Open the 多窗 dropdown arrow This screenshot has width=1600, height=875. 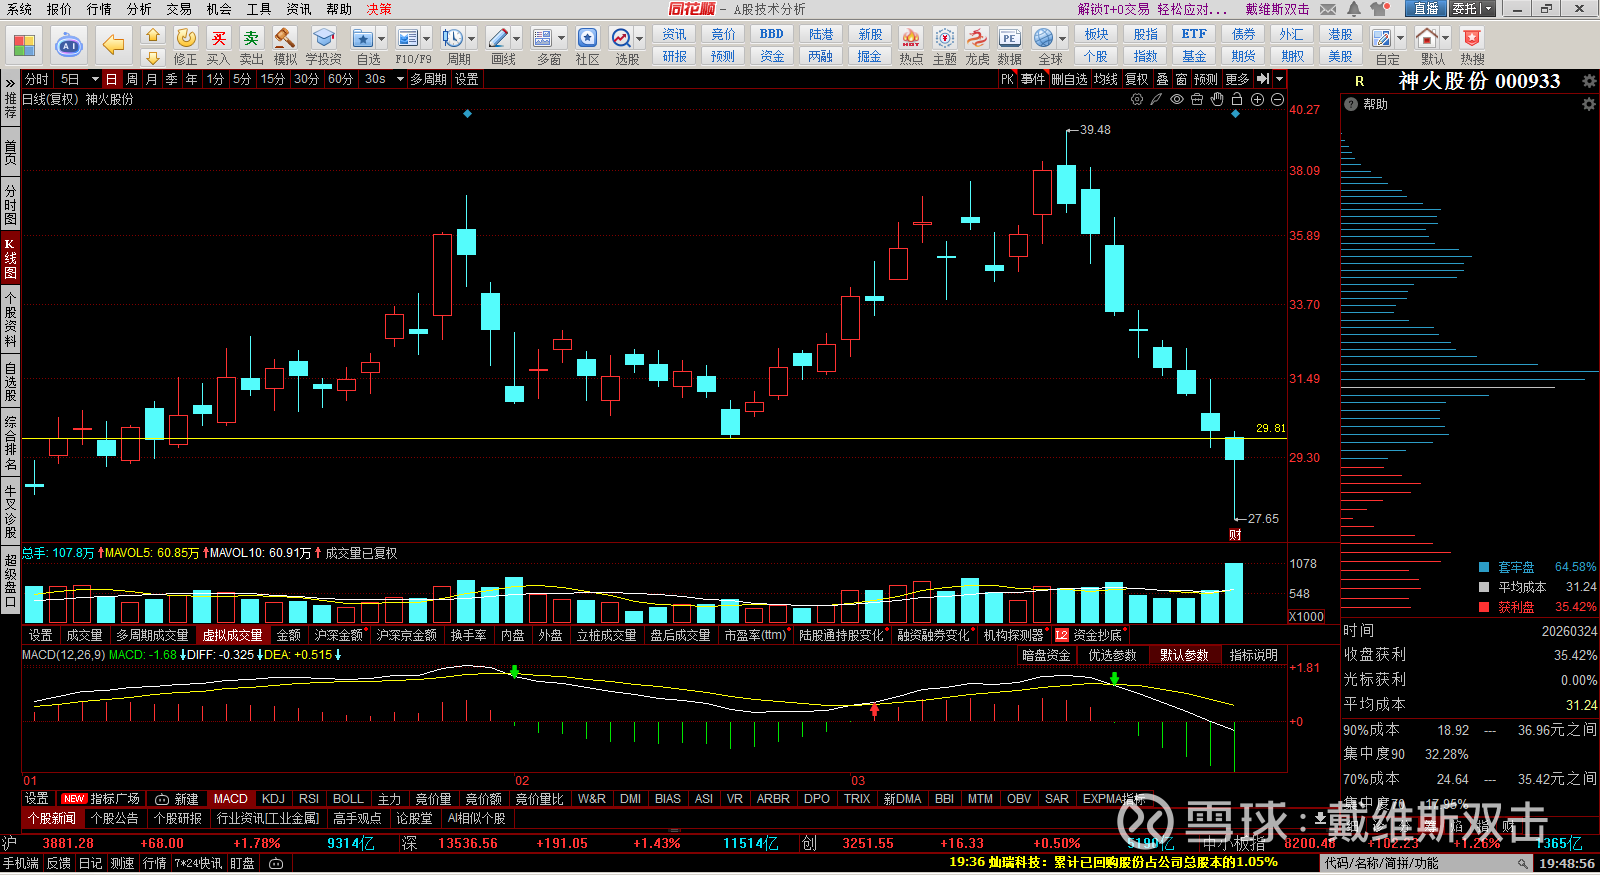coord(561,39)
